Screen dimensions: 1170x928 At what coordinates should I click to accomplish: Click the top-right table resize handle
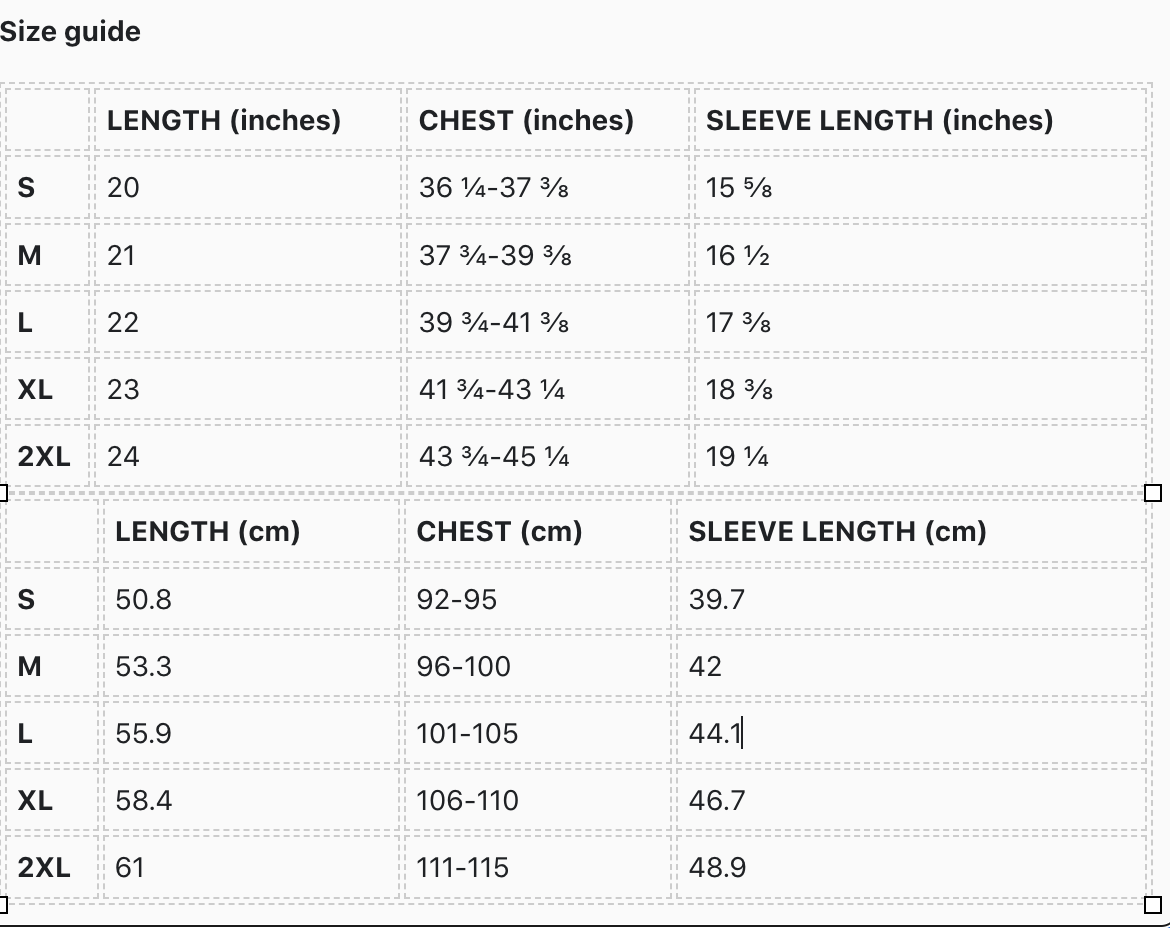click(x=1153, y=493)
